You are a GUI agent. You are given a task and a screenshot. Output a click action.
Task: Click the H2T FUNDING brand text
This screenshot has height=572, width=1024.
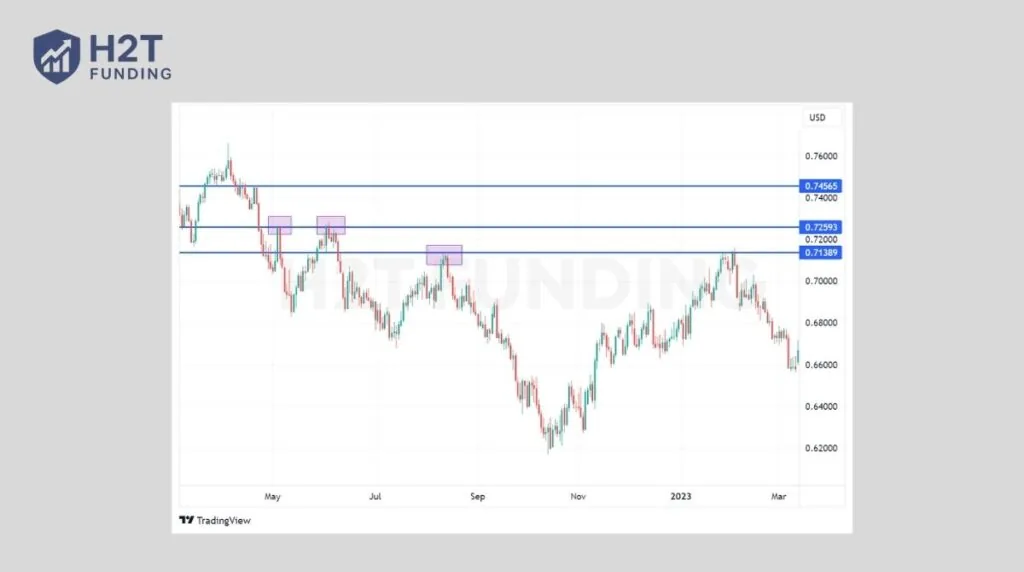pyautogui.click(x=131, y=57)
